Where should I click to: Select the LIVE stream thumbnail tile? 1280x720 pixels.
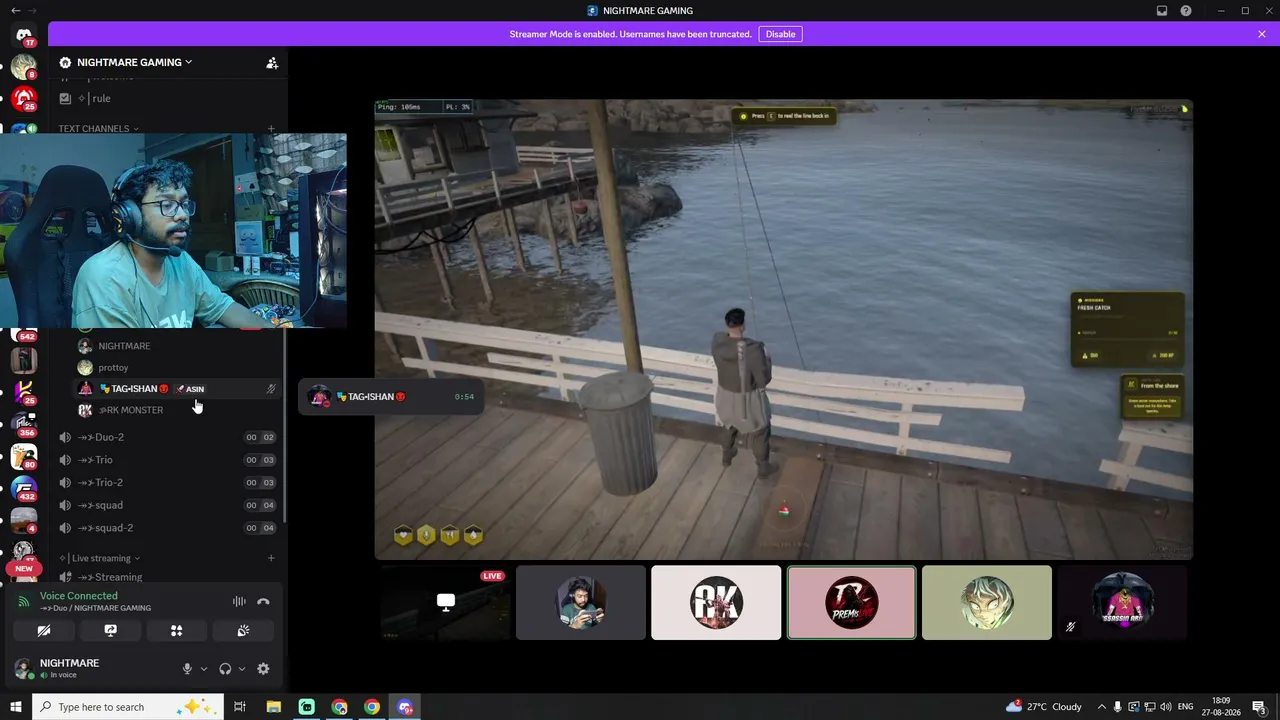(446, 602)
